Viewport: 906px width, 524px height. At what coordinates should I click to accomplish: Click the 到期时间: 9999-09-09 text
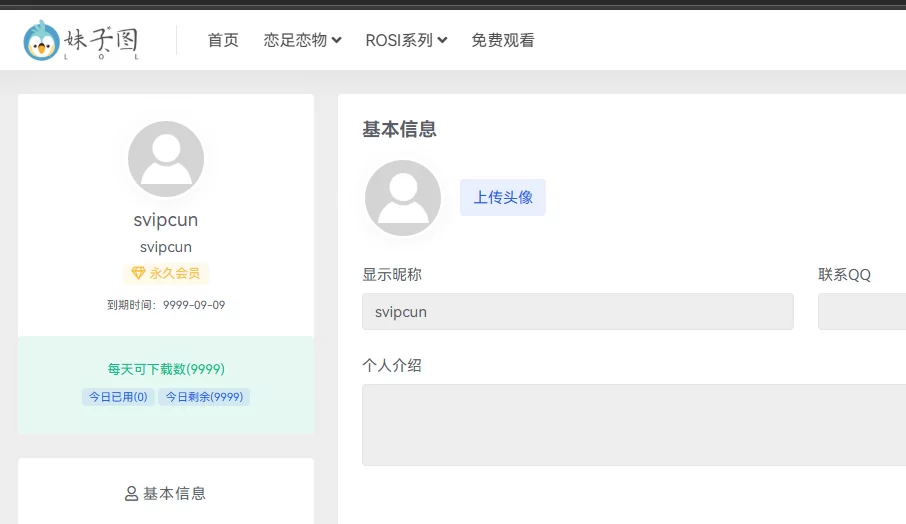tap(166, 305)
